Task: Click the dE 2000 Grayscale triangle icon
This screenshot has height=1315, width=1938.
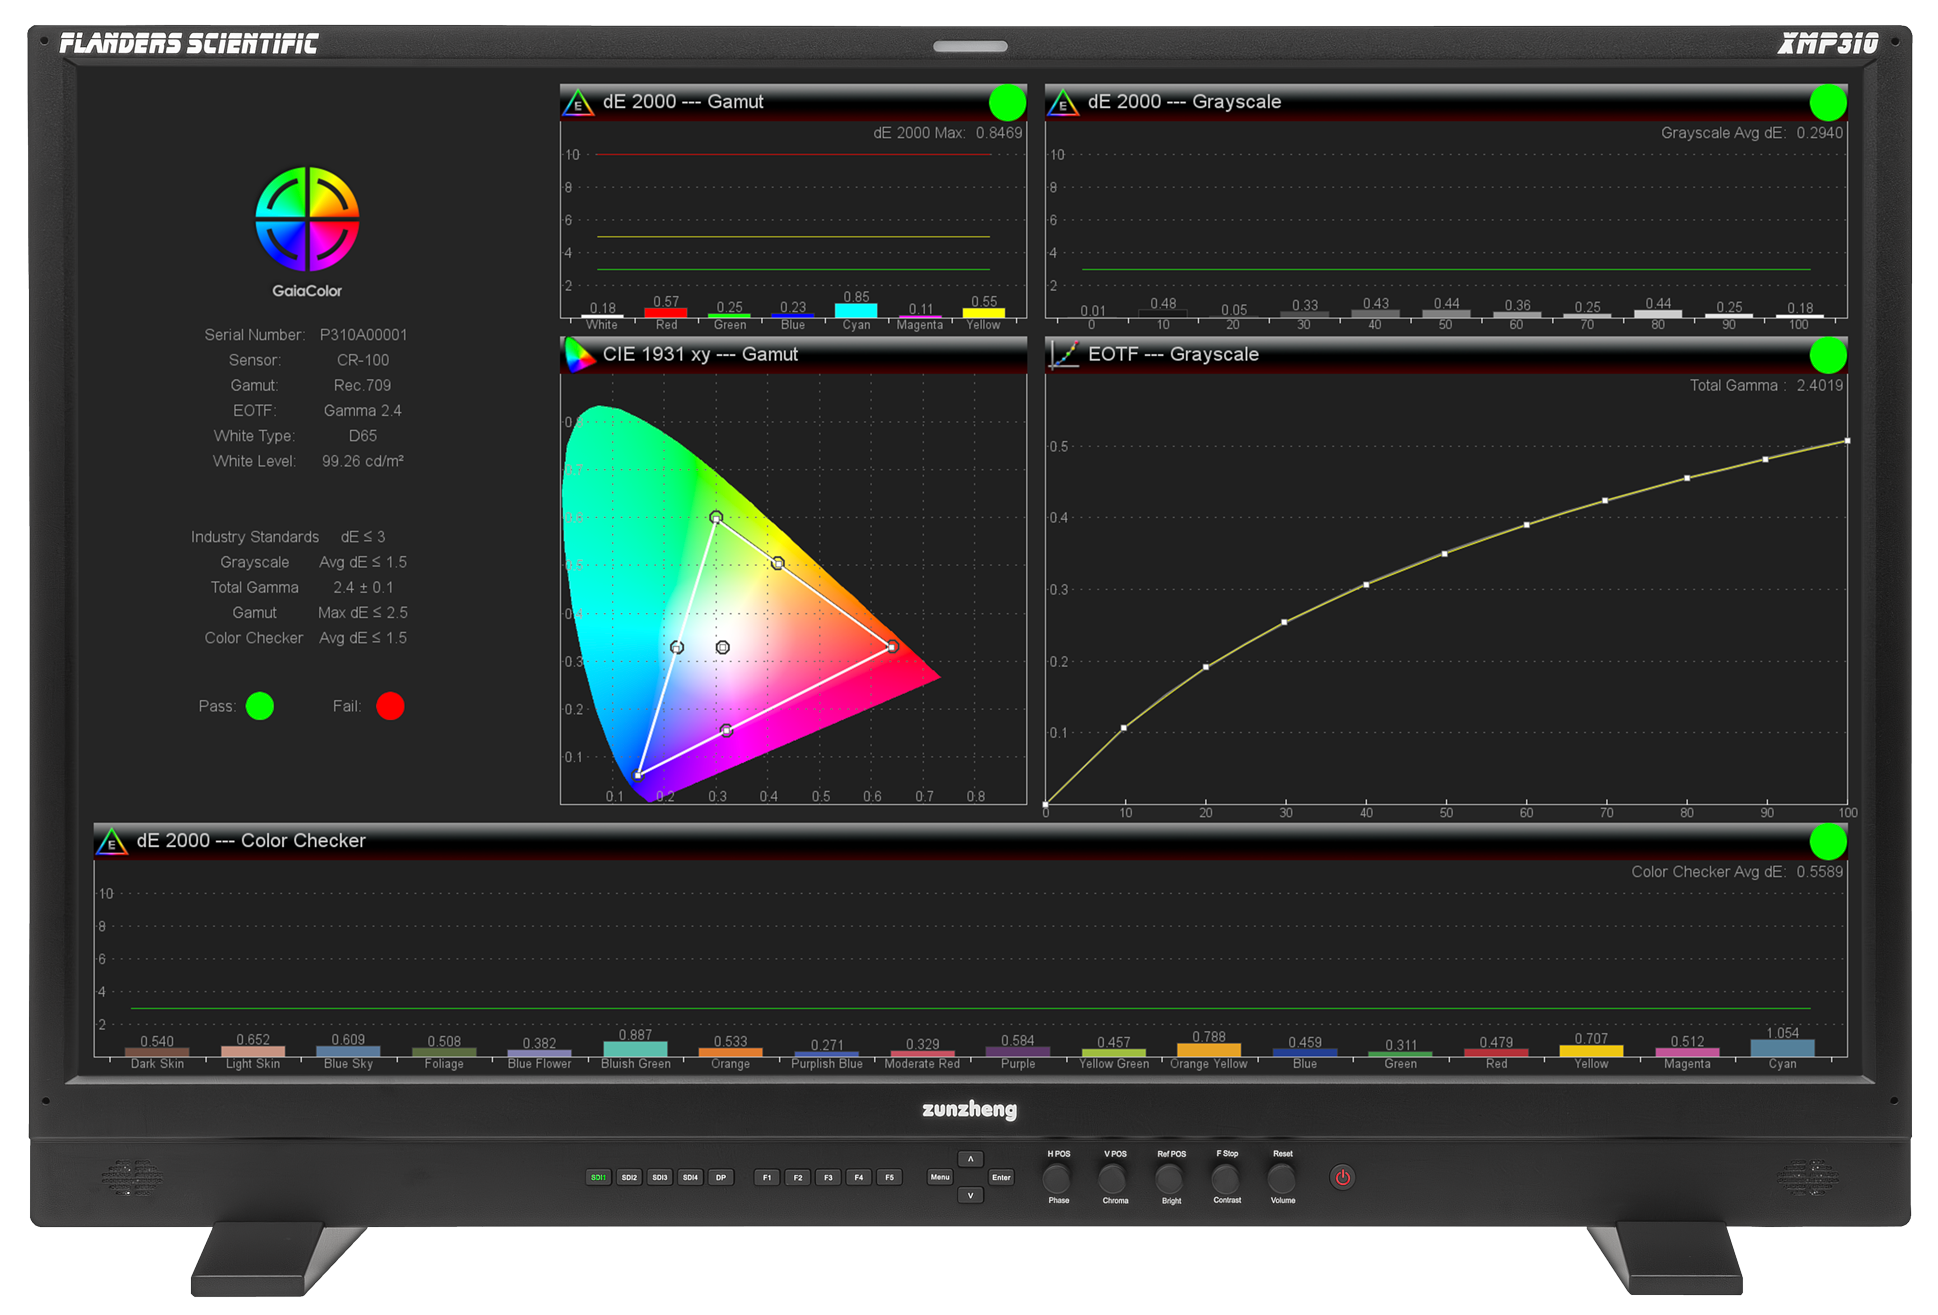Action: click(x=1063, y=102)
